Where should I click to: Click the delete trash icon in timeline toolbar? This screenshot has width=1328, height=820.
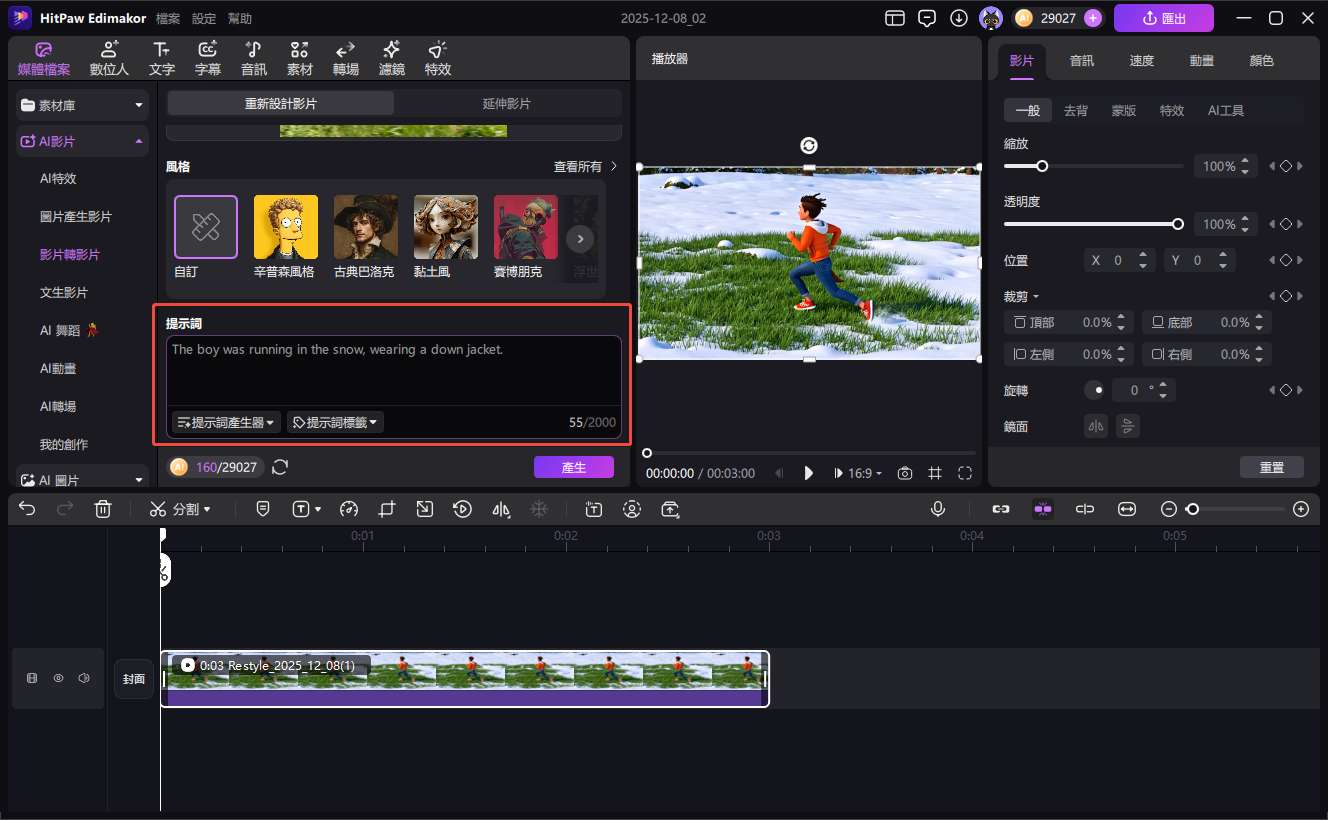(103, 509)
